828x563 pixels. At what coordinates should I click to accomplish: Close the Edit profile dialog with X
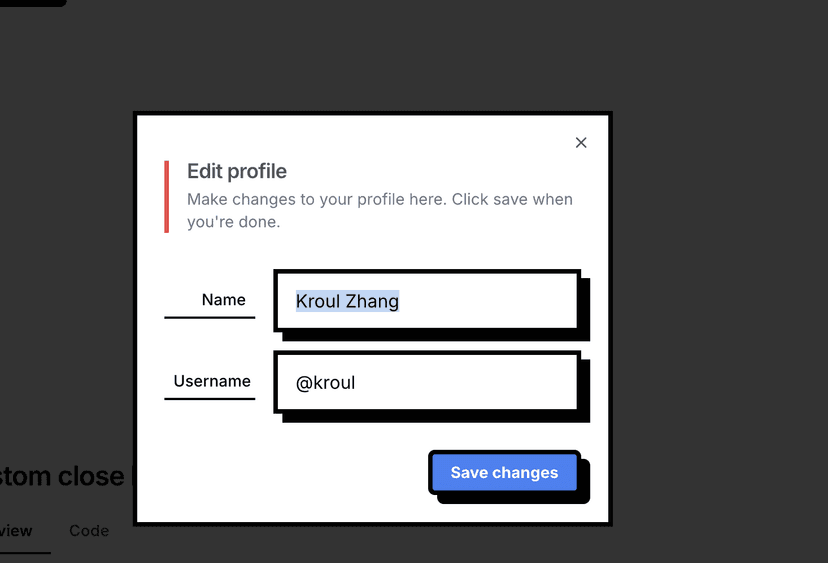pyautogui.click(x=581, y=143)
